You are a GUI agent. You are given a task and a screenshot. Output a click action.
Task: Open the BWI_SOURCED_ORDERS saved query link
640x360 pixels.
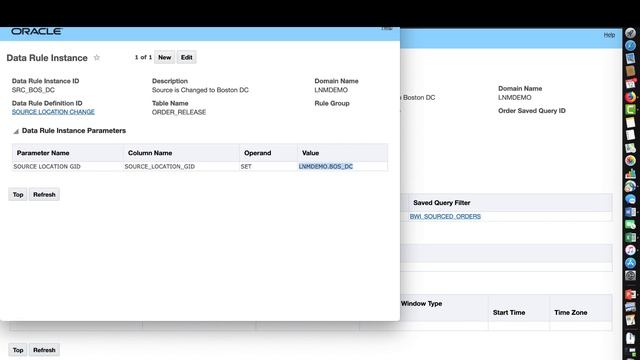[445, 217]
